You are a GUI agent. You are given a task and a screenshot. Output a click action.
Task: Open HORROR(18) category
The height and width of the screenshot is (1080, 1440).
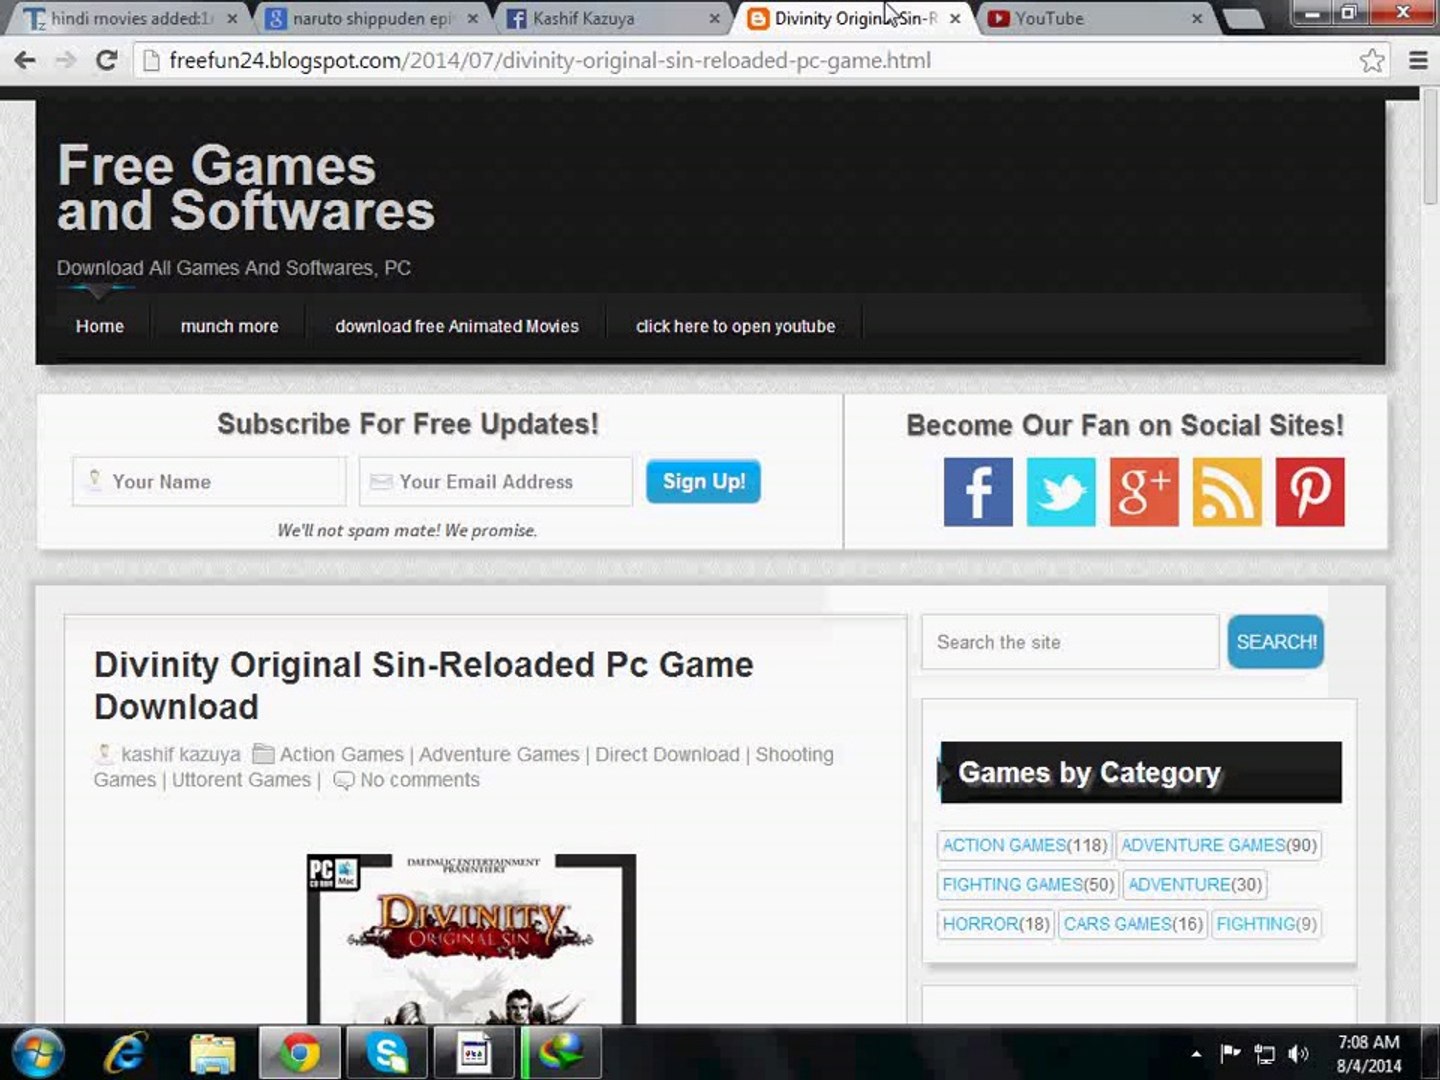[996, 923]
